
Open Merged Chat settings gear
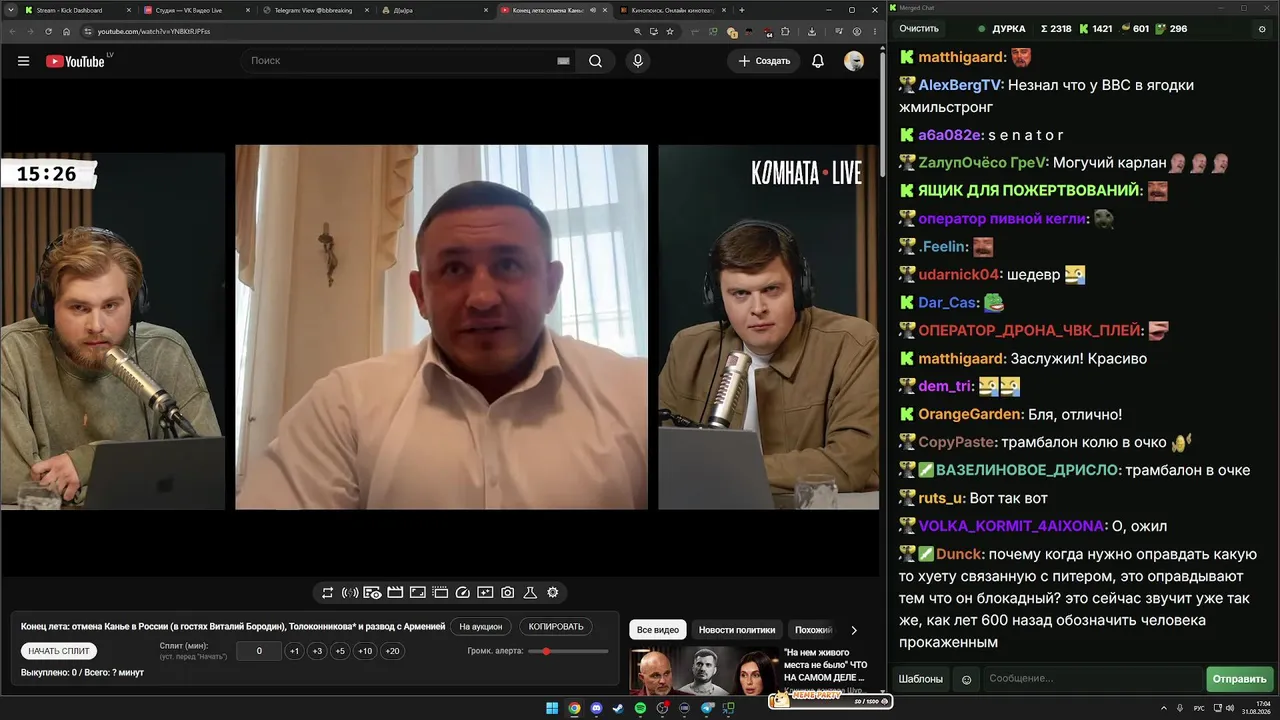1262,29
